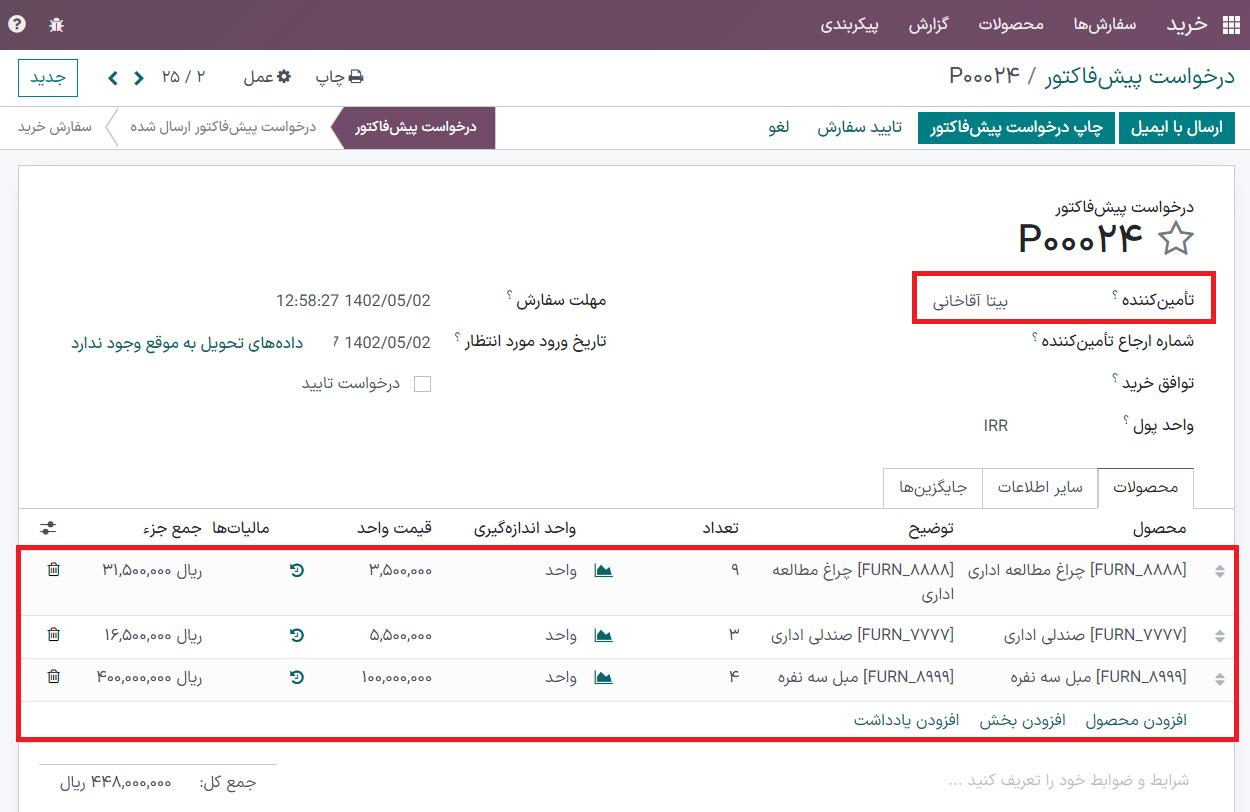Reset price icon on FURN_8888 row
The height and width of the screenshot is (812, 1250).
[x=297, y=570]
